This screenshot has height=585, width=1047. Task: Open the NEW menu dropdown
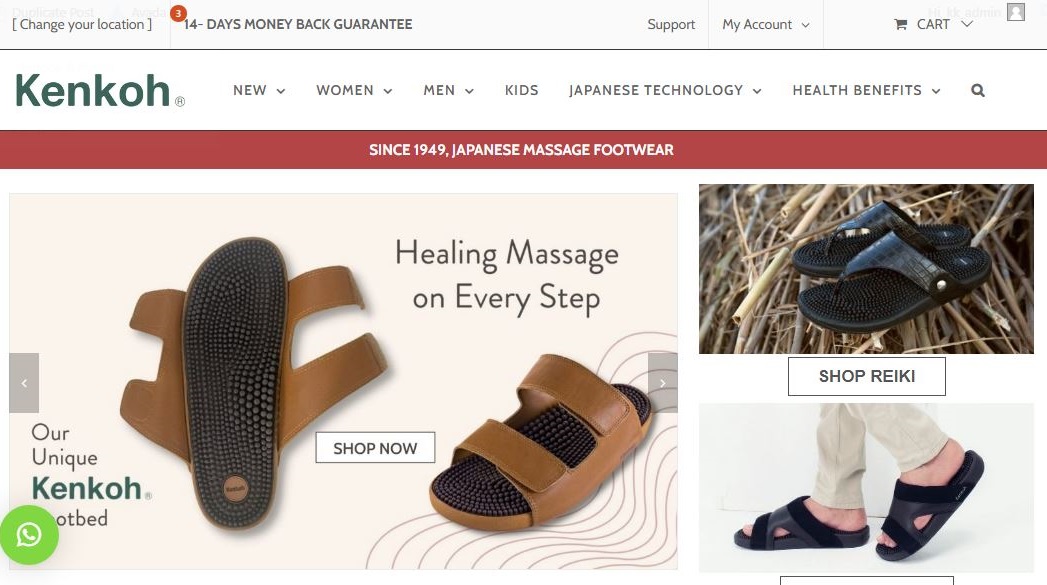(259, 91)
